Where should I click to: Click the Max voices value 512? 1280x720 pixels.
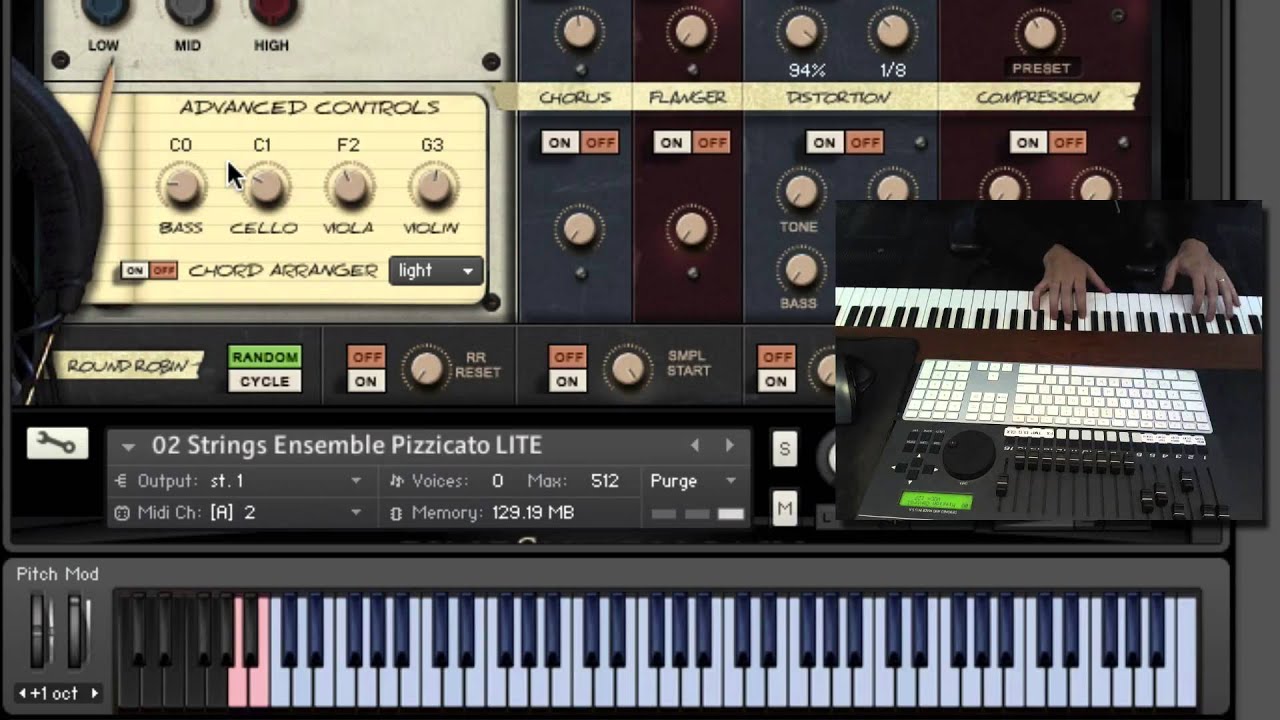tap(604, 481)
